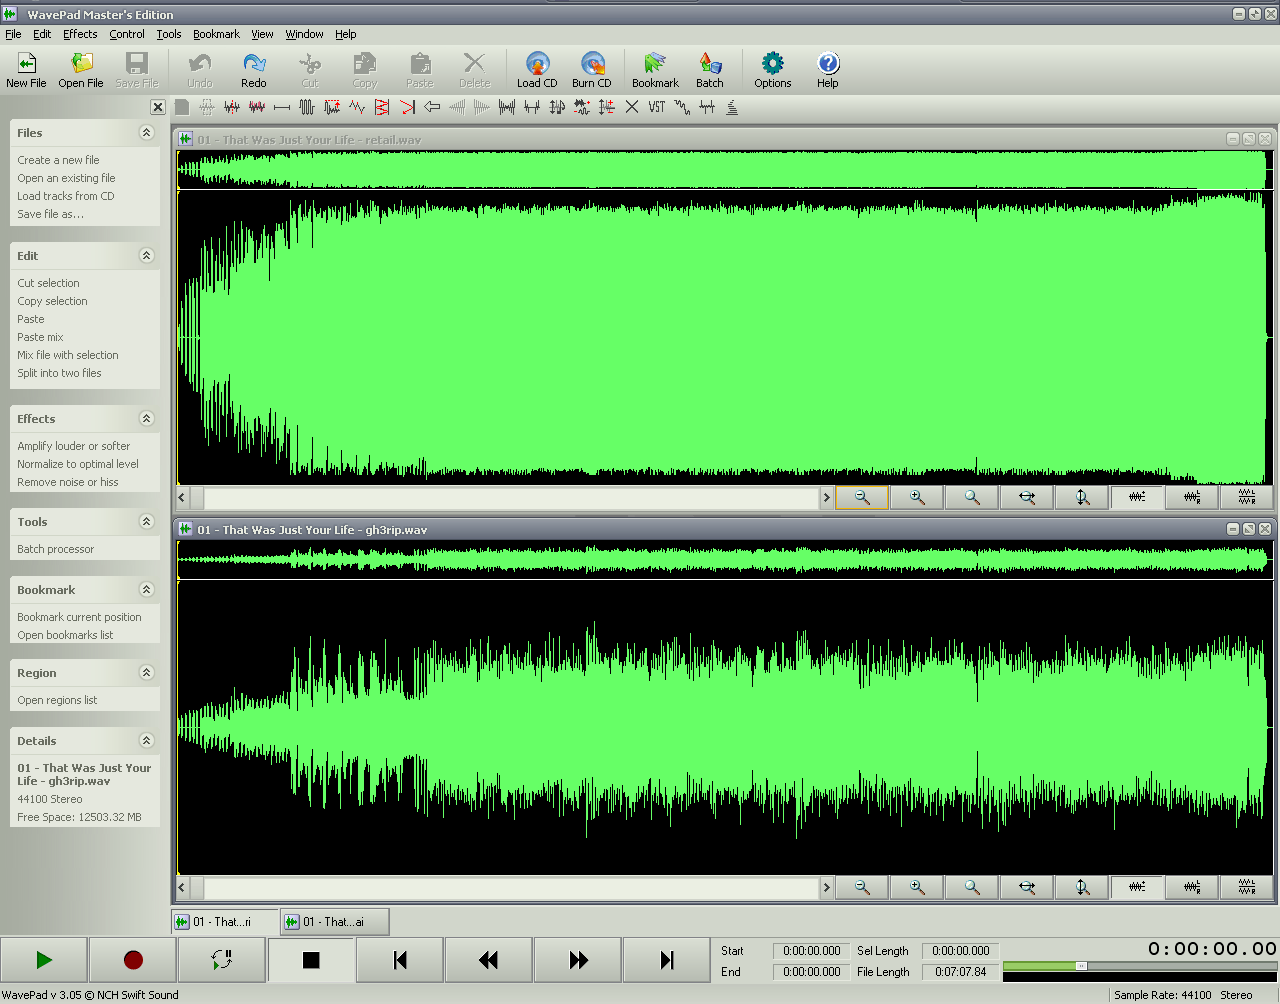The width and height of the screenshot is (1280, 1004).
Task: Toggle combined channel view in retail.wav window
Action: (1137, 497)
